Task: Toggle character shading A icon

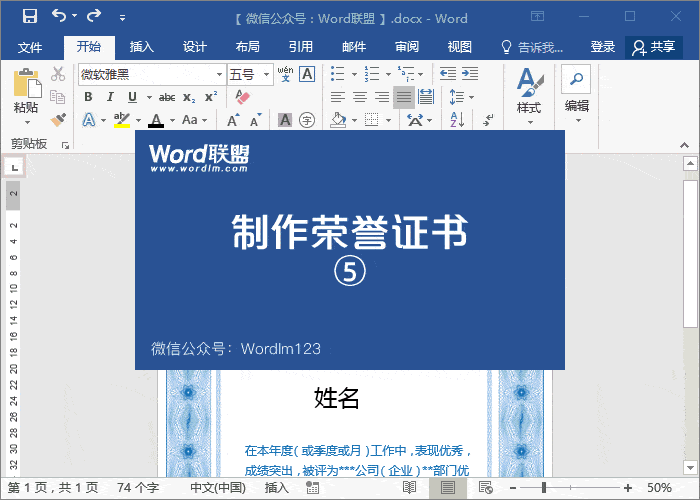Action: point(285,120)
